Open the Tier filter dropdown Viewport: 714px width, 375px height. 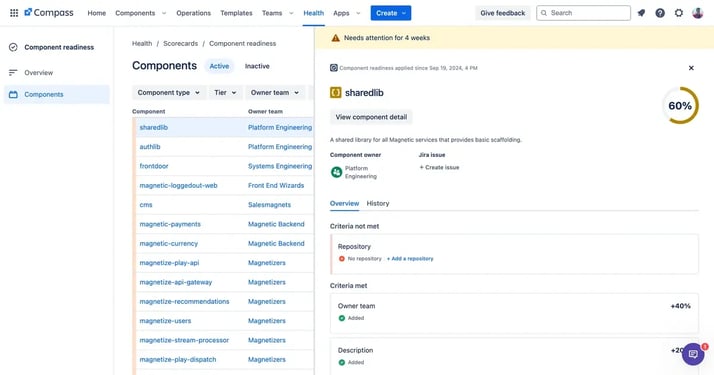[225, 92]
